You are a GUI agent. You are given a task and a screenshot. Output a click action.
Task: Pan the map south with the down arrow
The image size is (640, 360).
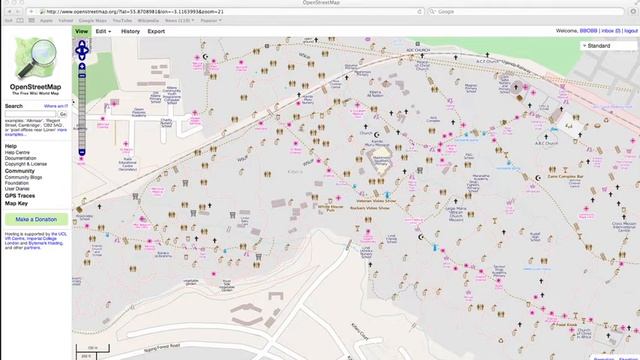click(x=82, y=57)
